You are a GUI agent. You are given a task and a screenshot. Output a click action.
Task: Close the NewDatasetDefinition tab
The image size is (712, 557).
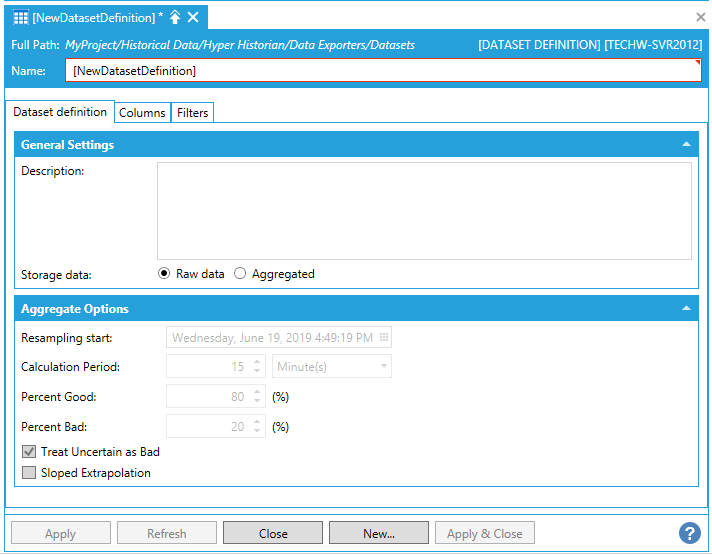[193, 17]
